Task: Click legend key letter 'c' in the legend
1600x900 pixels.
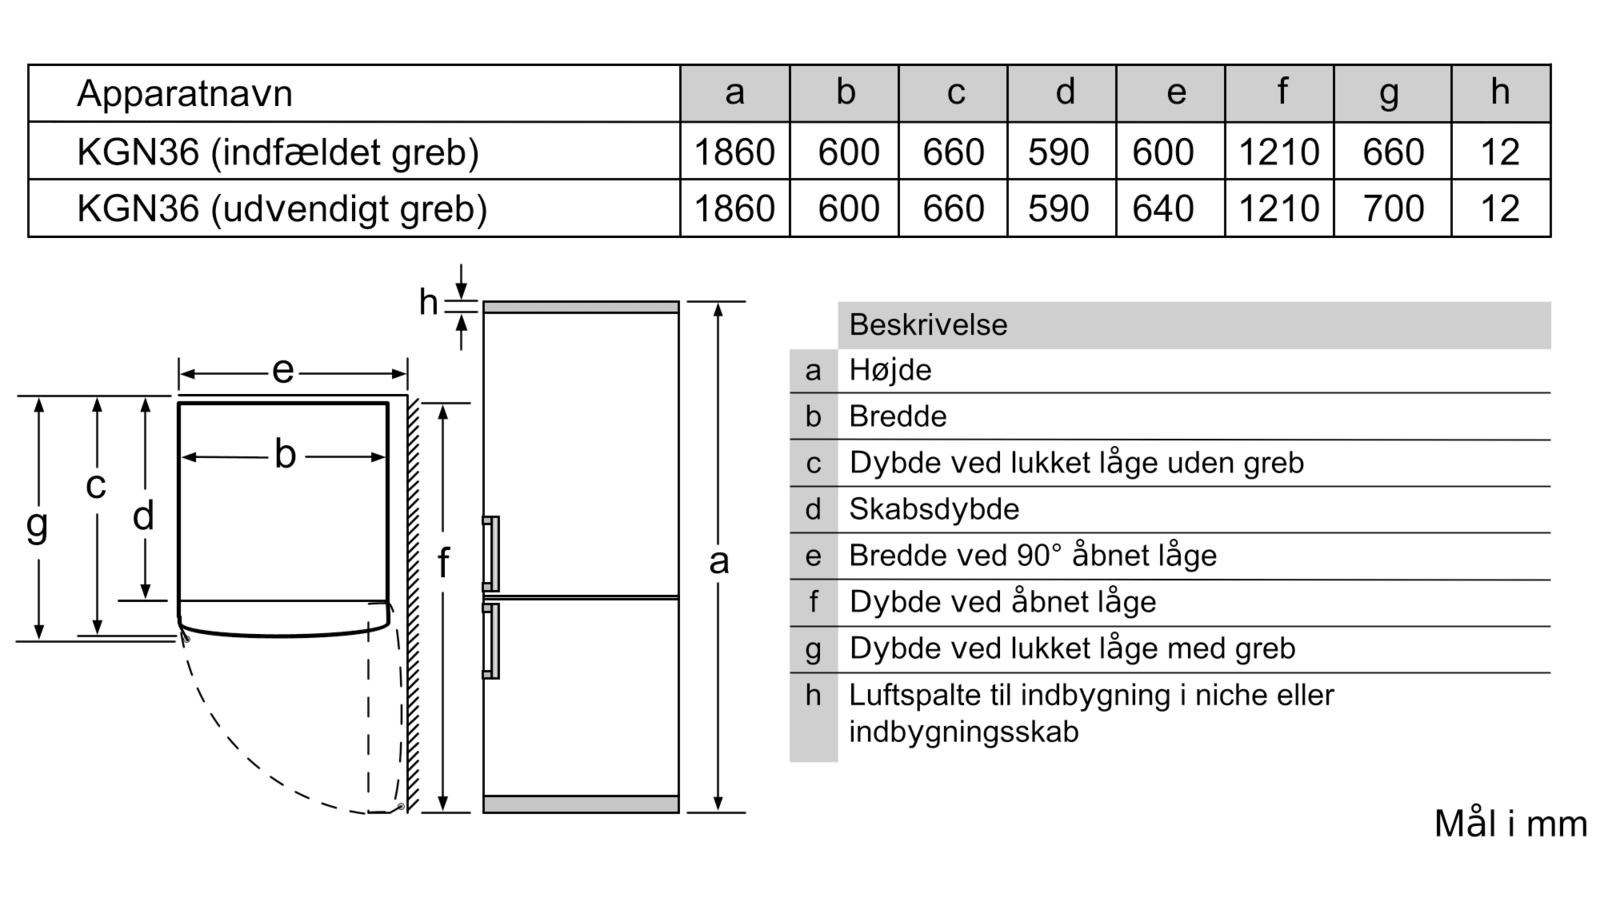Action: [x=813, y=464]
